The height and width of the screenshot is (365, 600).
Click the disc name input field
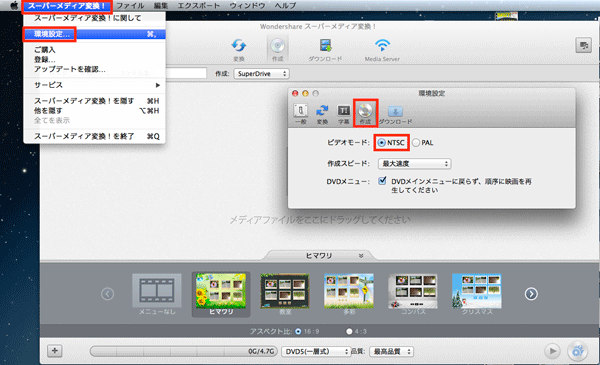186,73
